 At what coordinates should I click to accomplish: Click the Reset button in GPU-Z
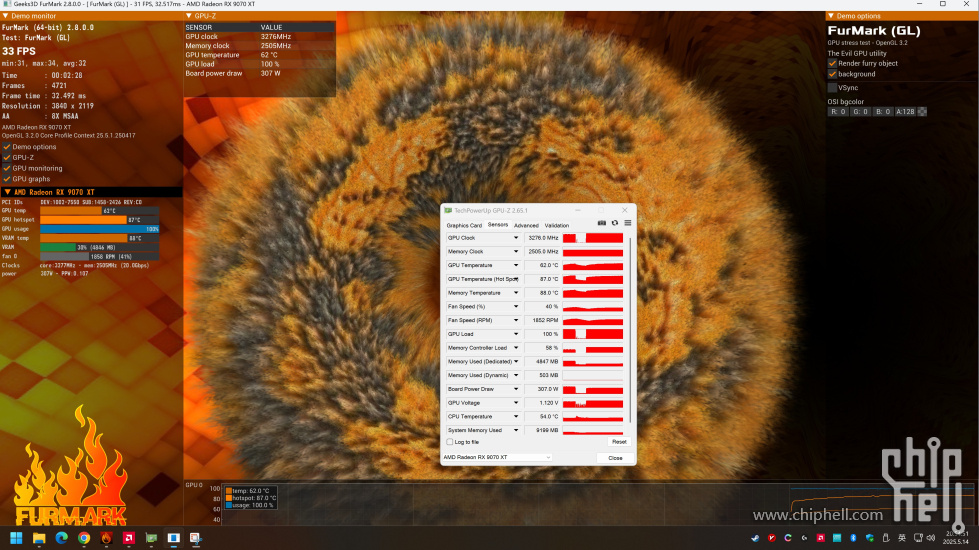pyautogui.click(x=619, y=442)
